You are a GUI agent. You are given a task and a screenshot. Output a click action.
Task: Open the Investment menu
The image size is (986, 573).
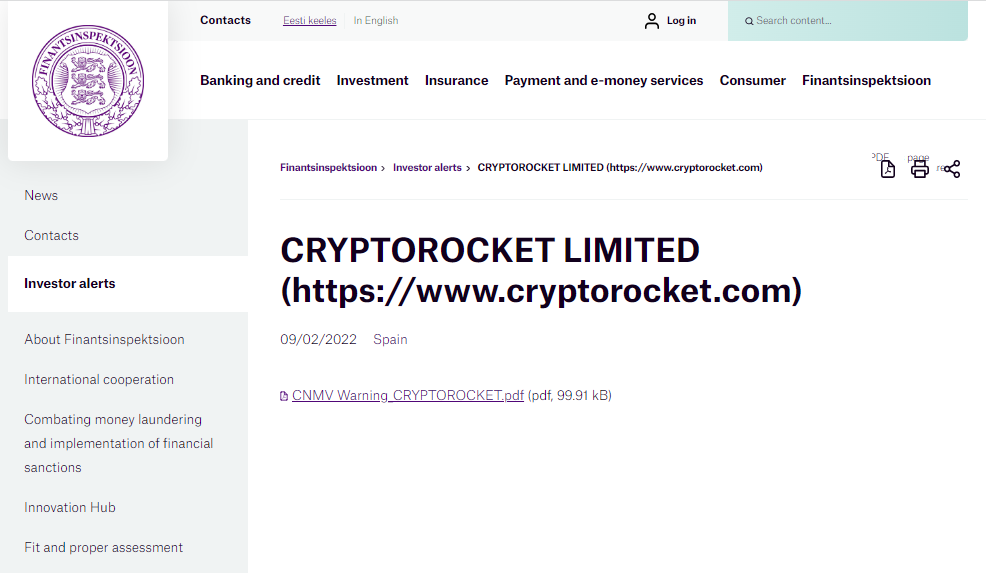click(x=372, y=80)
